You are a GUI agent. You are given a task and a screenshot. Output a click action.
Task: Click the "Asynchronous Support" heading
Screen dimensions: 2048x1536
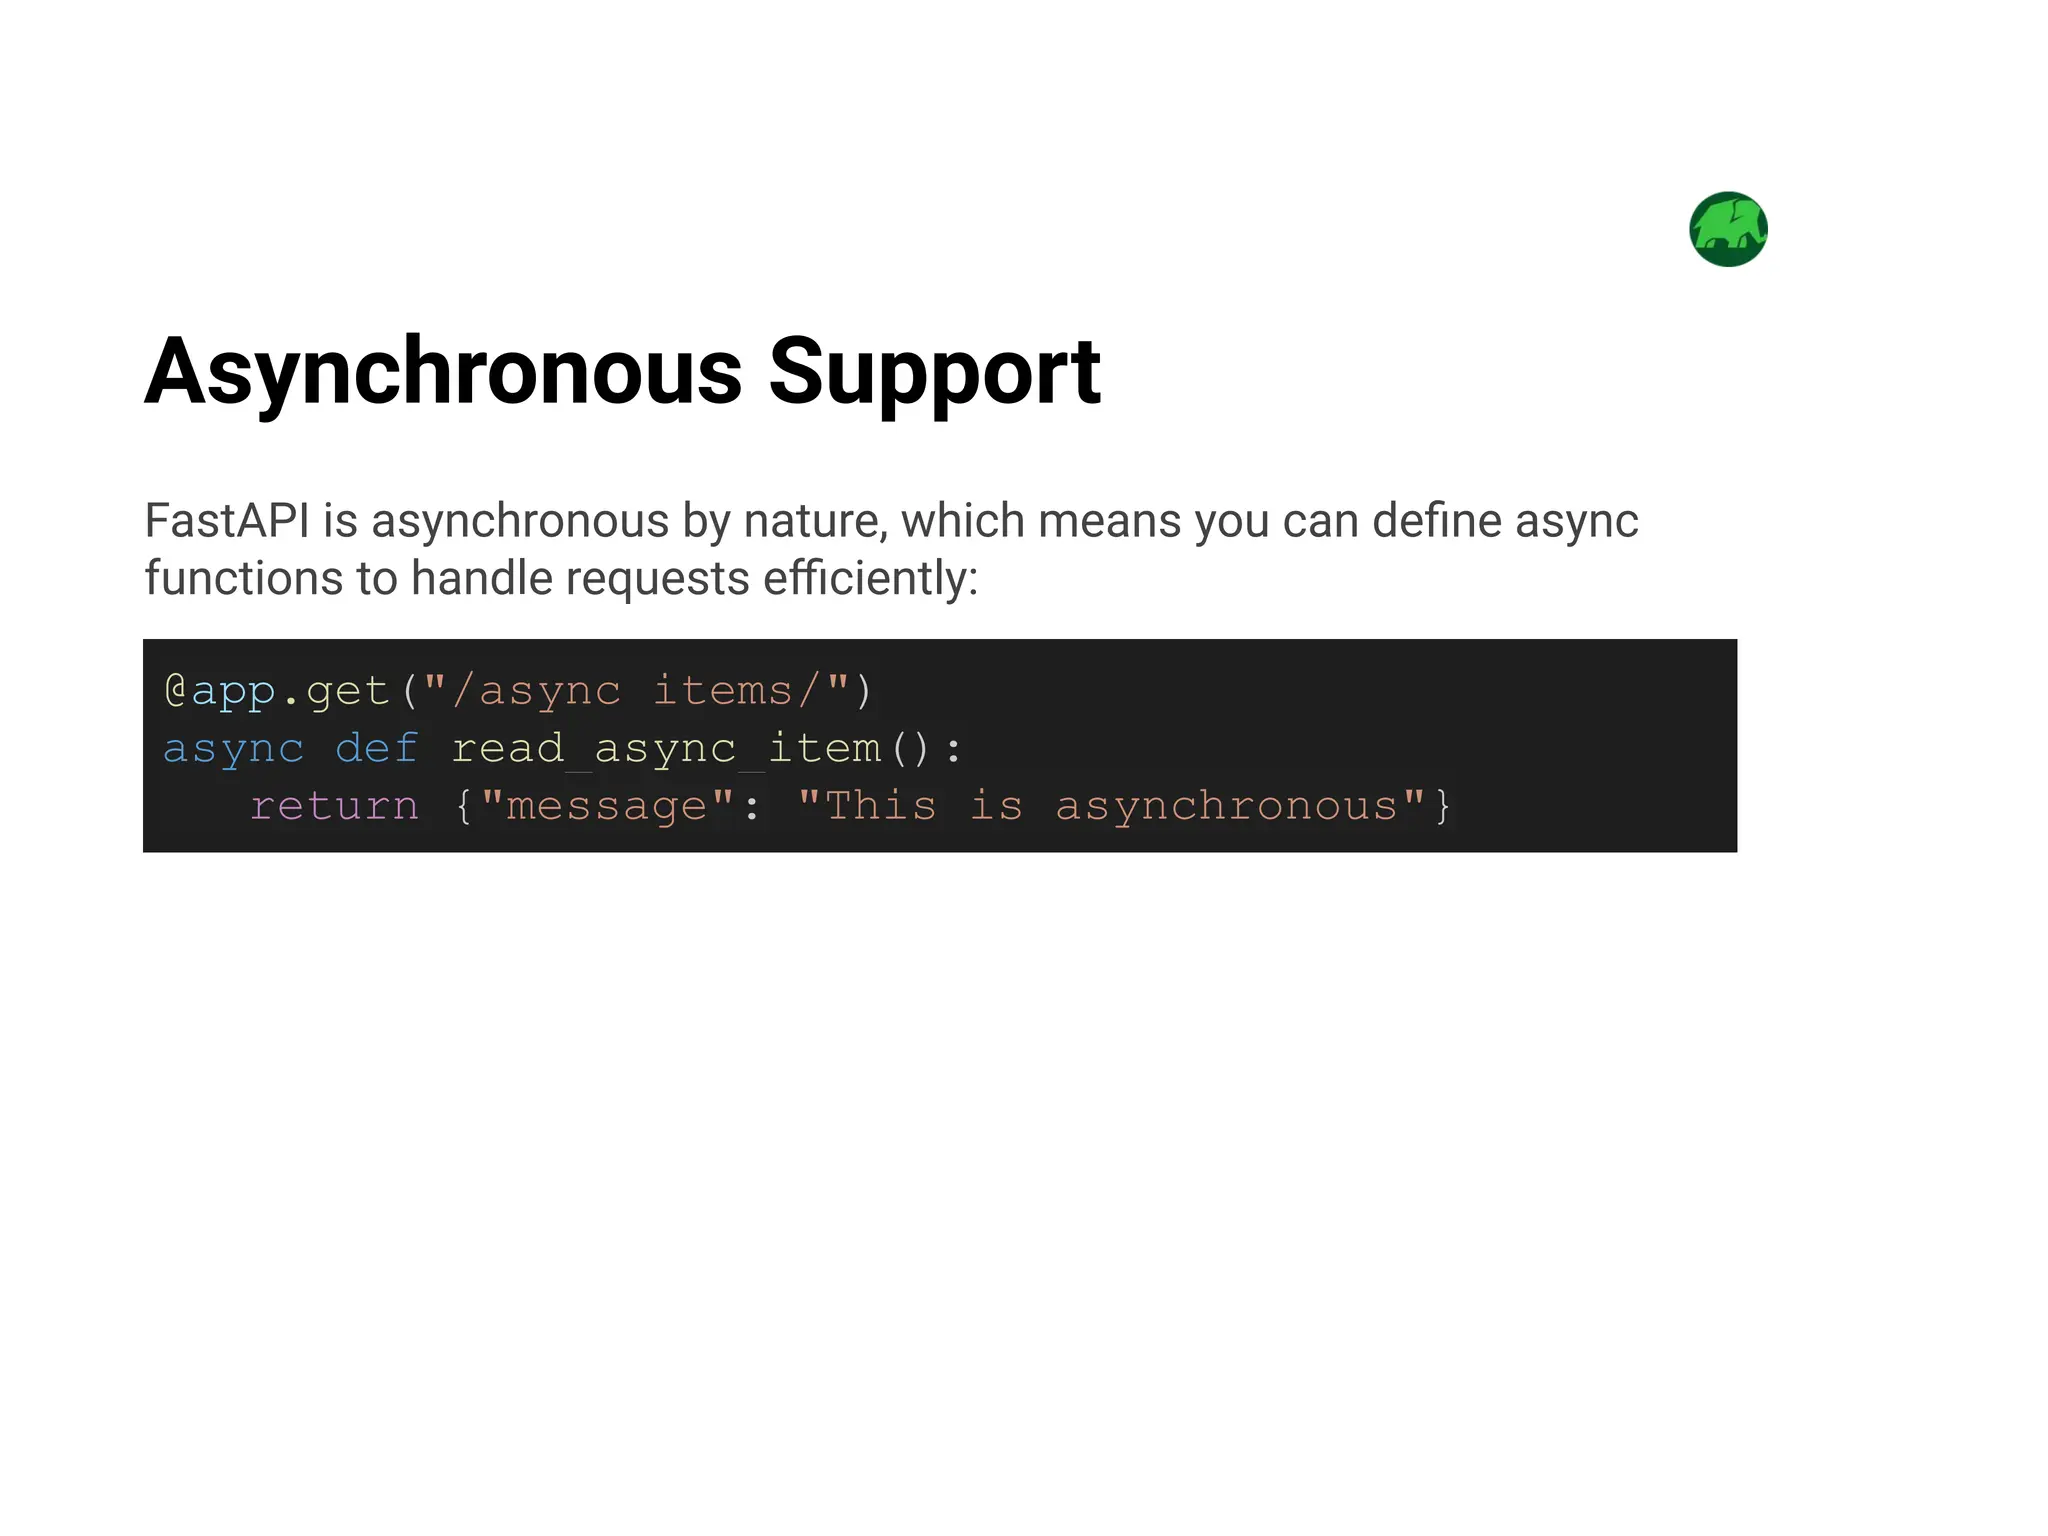click(x=622, y=372)
